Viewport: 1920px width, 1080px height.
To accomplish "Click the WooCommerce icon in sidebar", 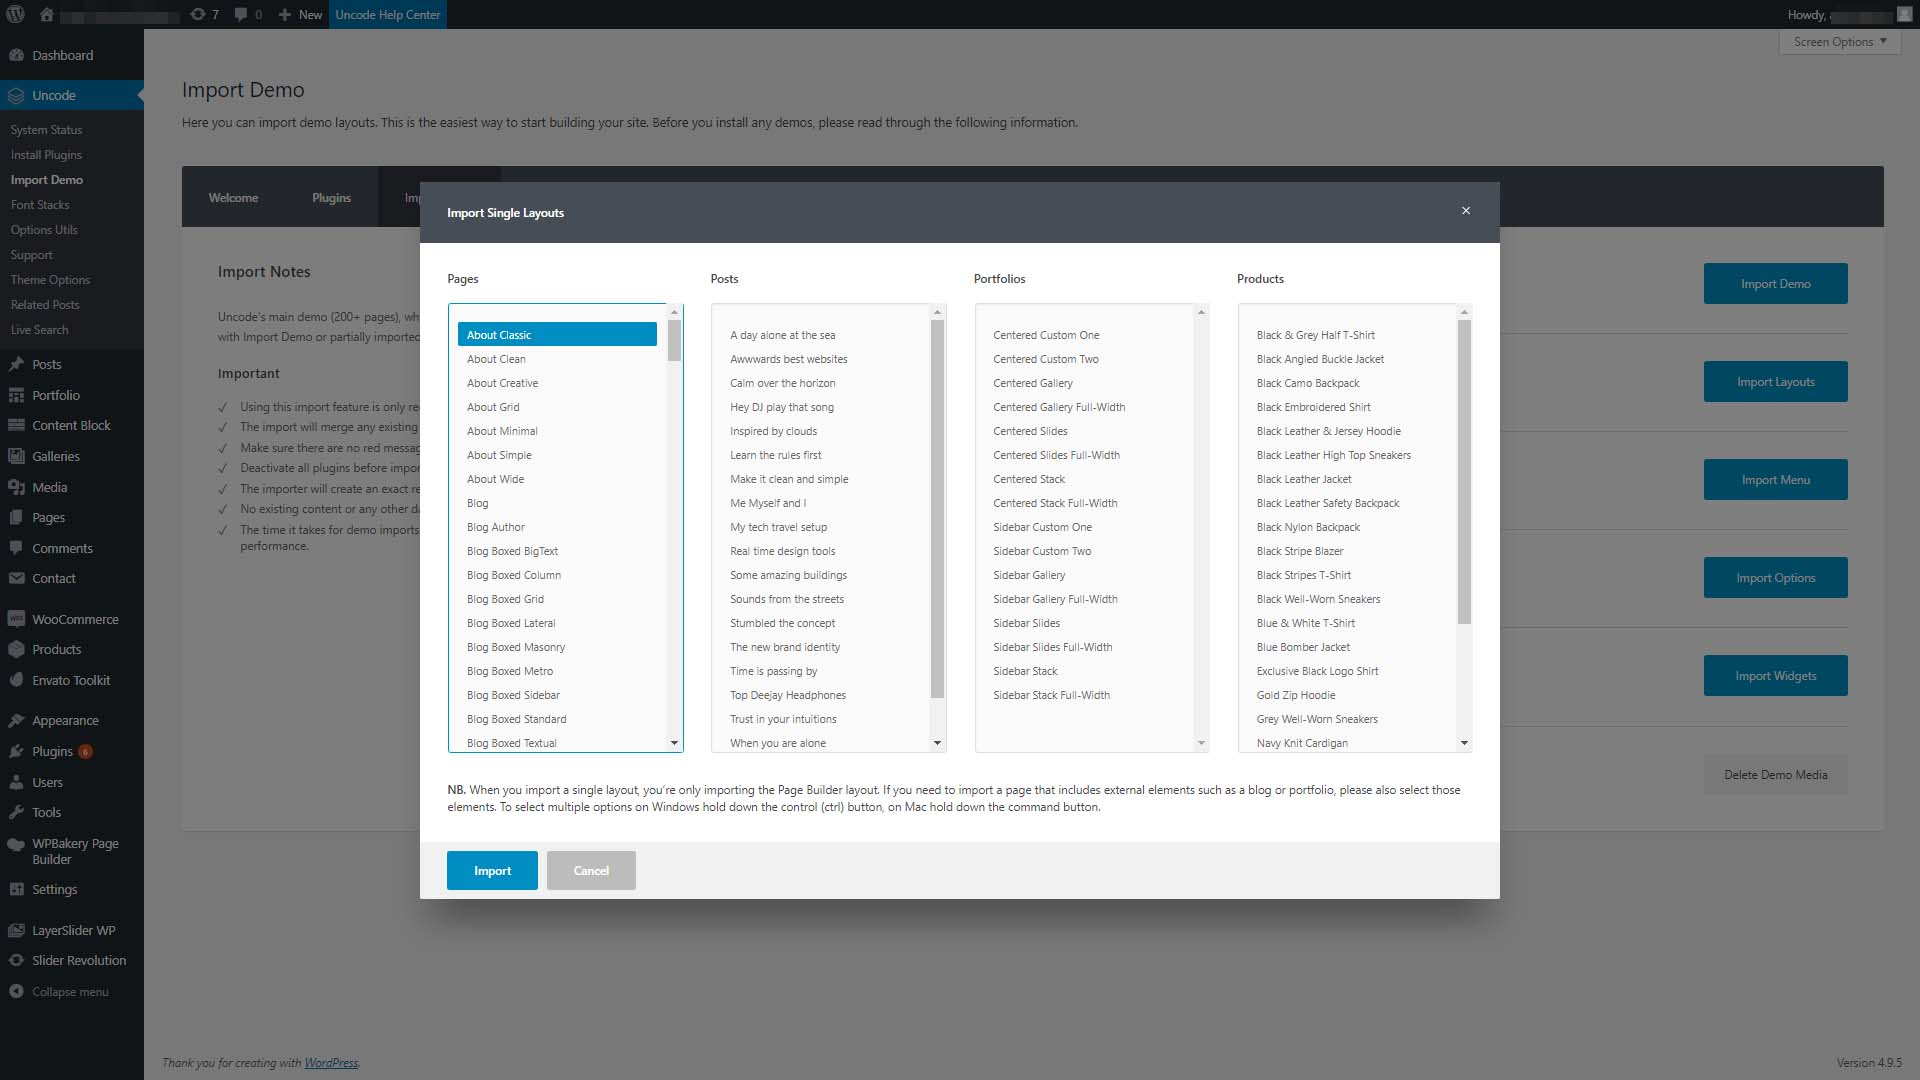I will (x=18, y=617).
